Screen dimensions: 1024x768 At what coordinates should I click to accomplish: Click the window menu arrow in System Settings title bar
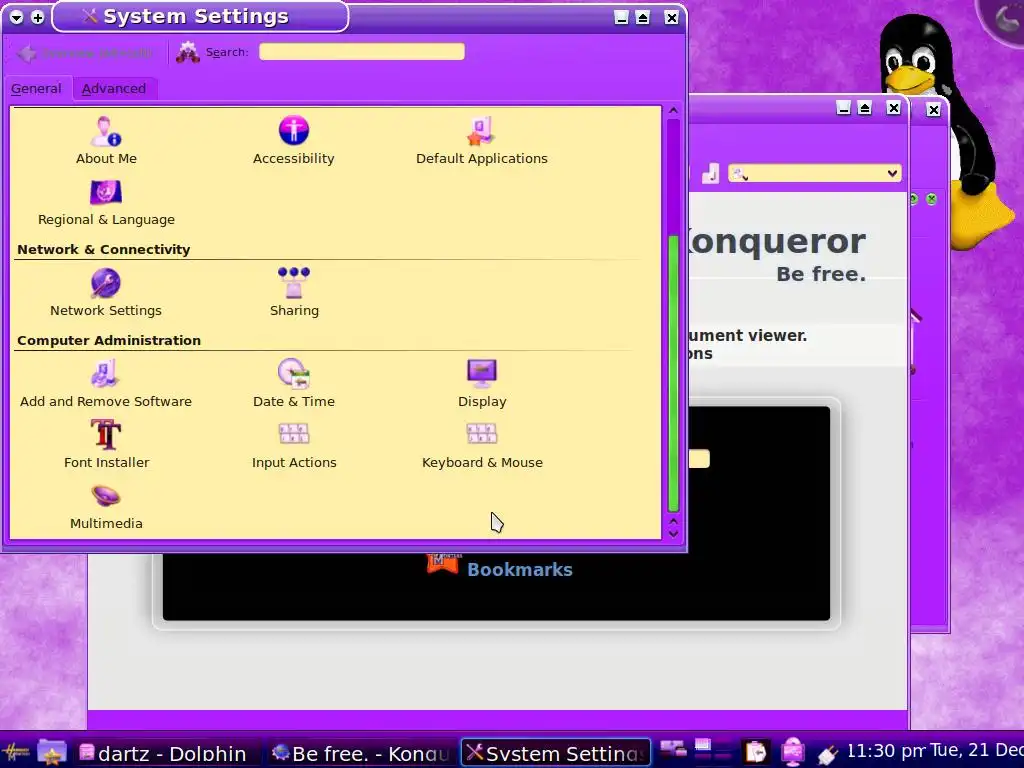coord(17,18)
